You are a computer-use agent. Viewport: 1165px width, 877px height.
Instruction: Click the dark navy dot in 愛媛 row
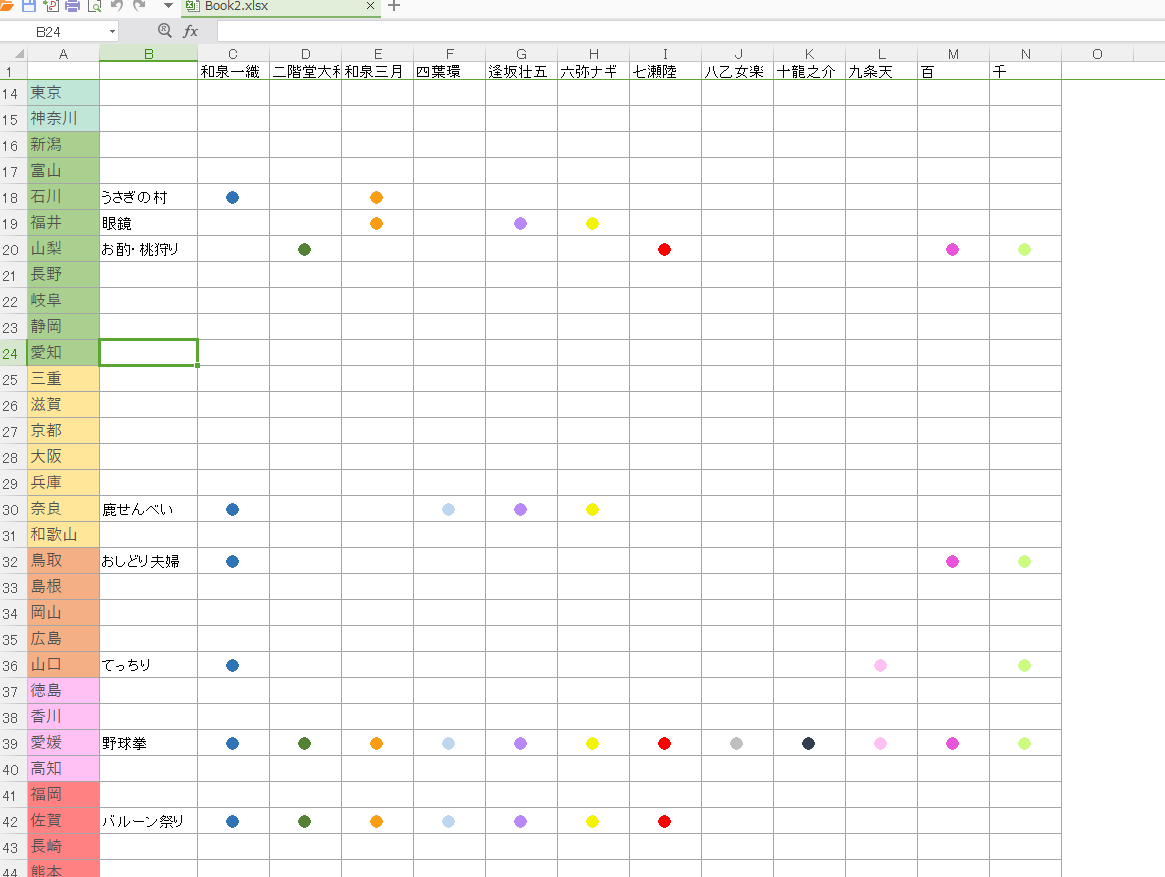click(808, 743)
